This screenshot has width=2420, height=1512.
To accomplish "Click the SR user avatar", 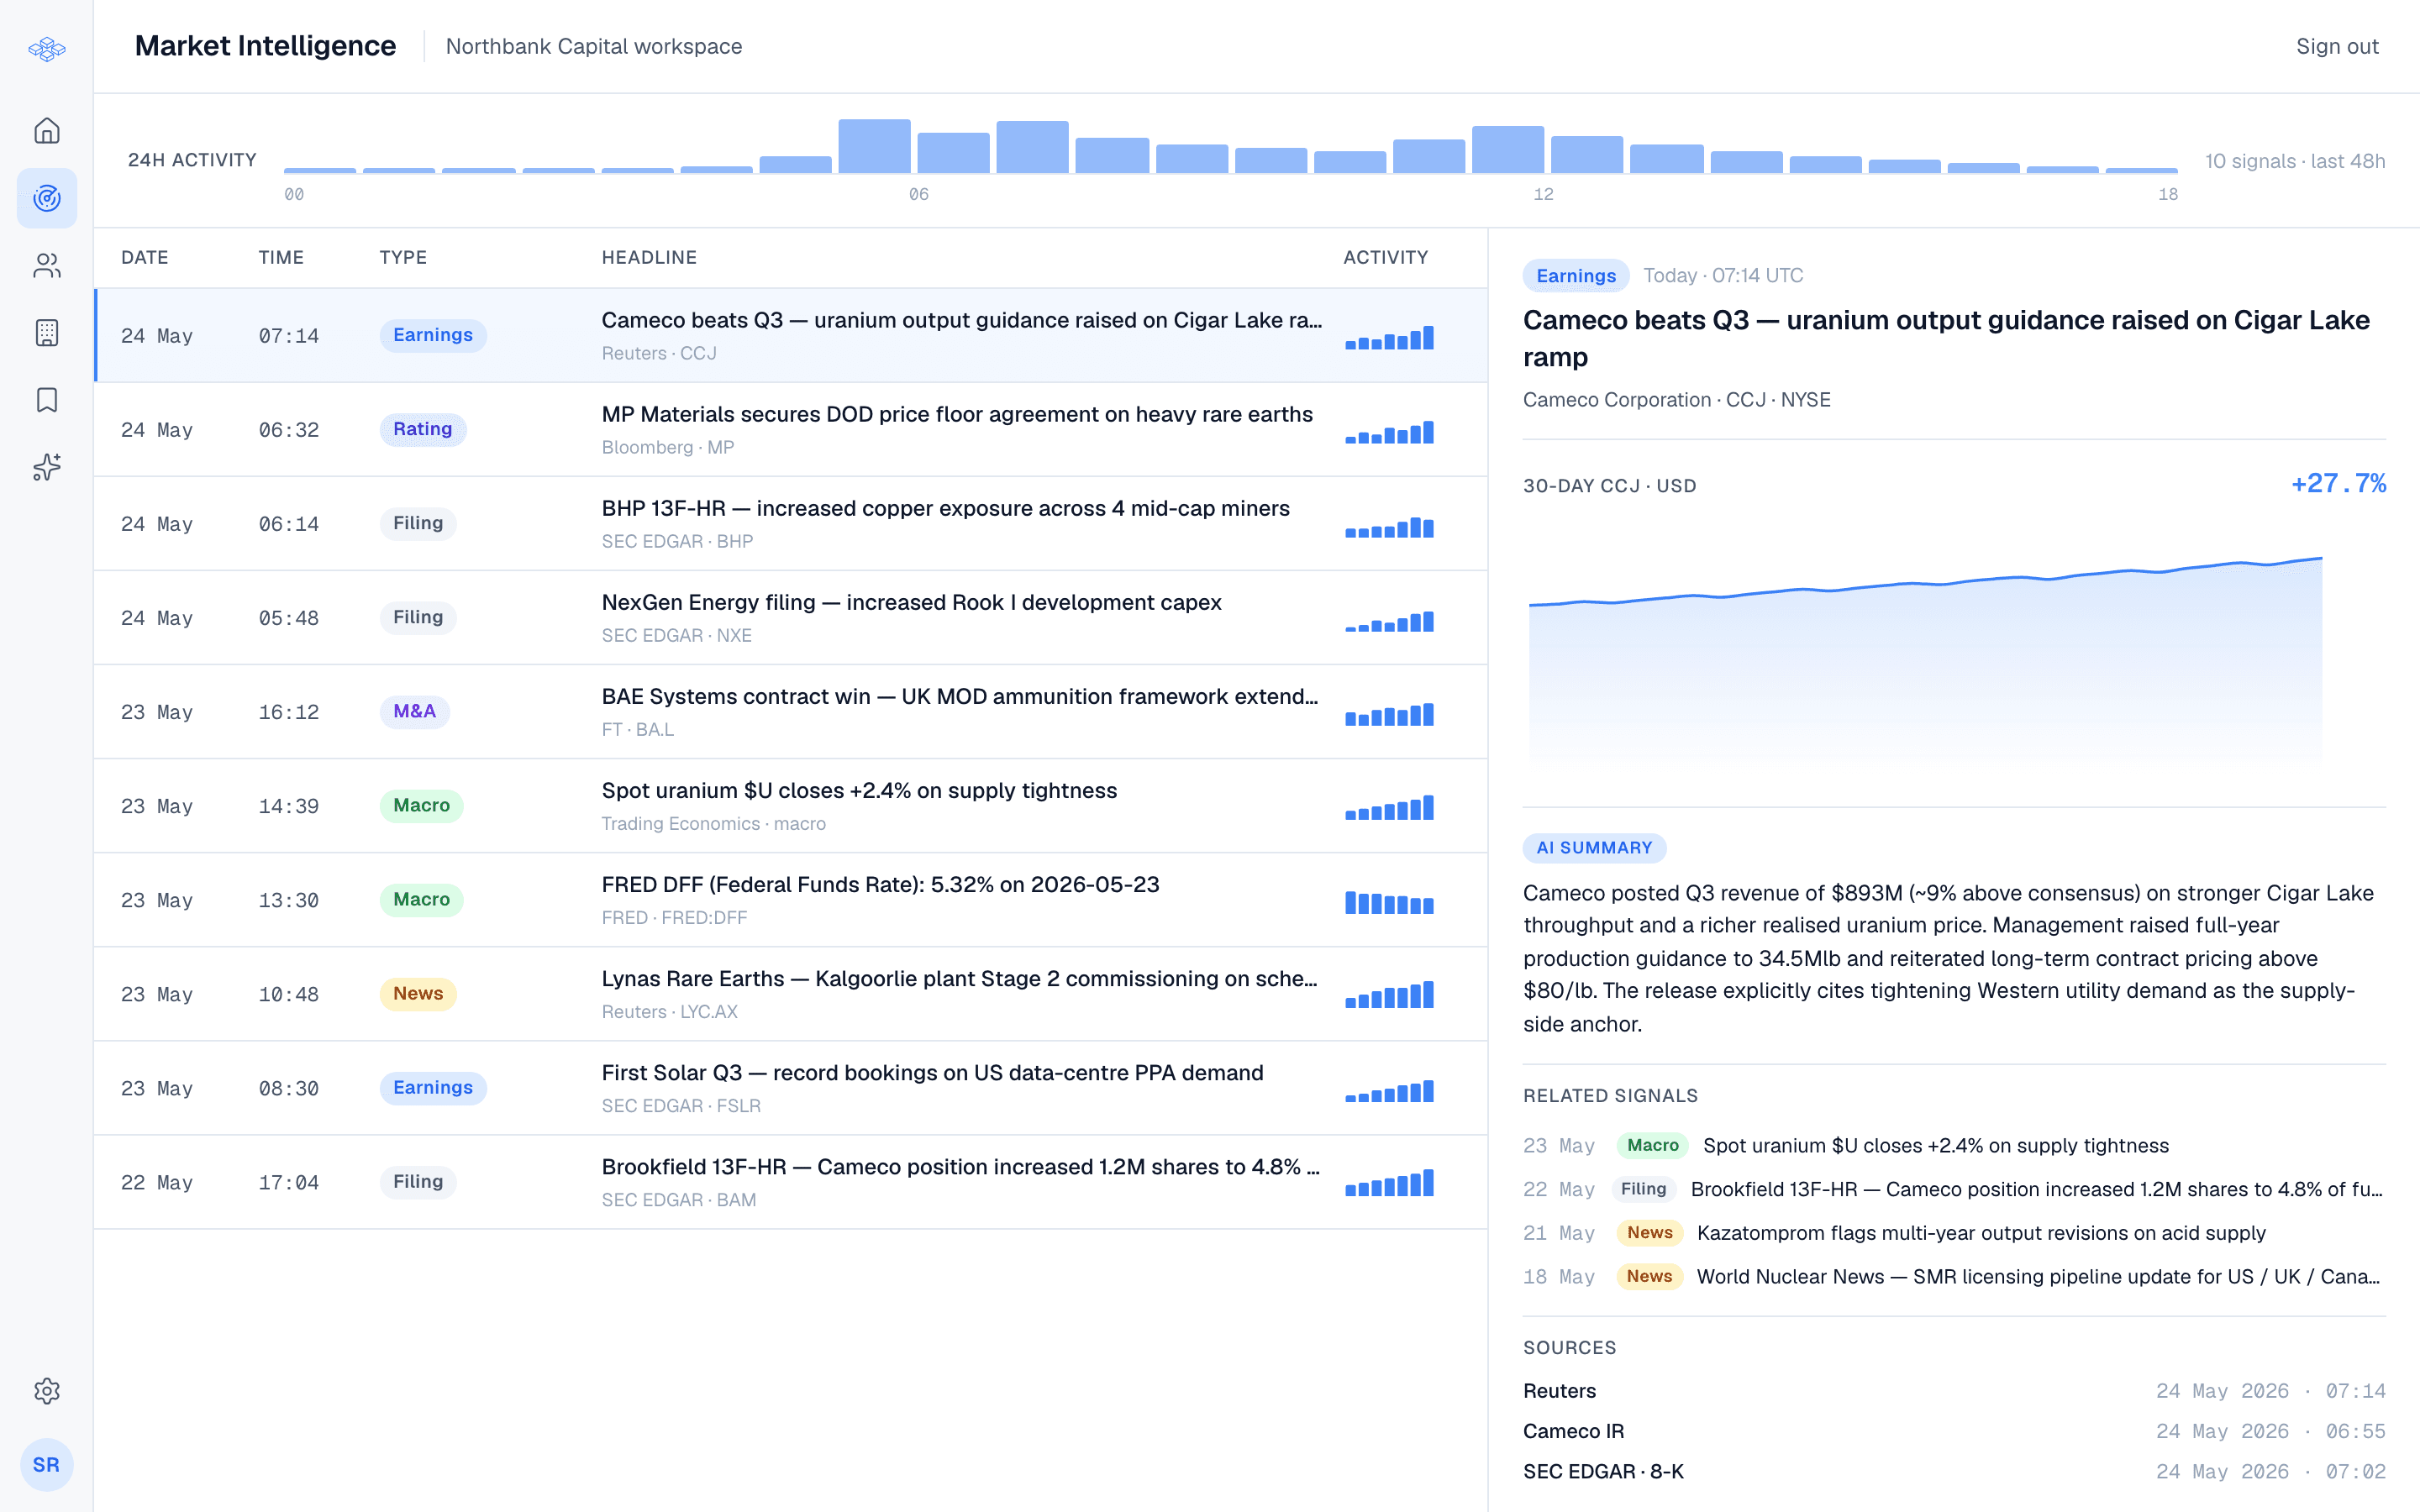I will 47,1465.
